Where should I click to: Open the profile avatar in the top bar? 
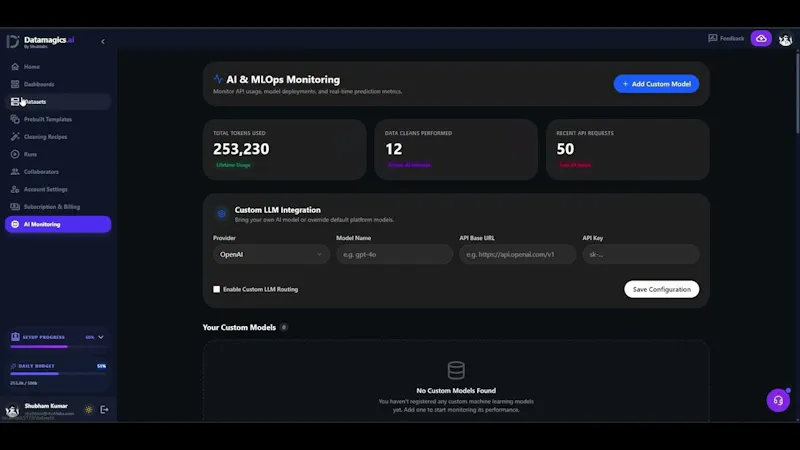[x=785, y=39]
